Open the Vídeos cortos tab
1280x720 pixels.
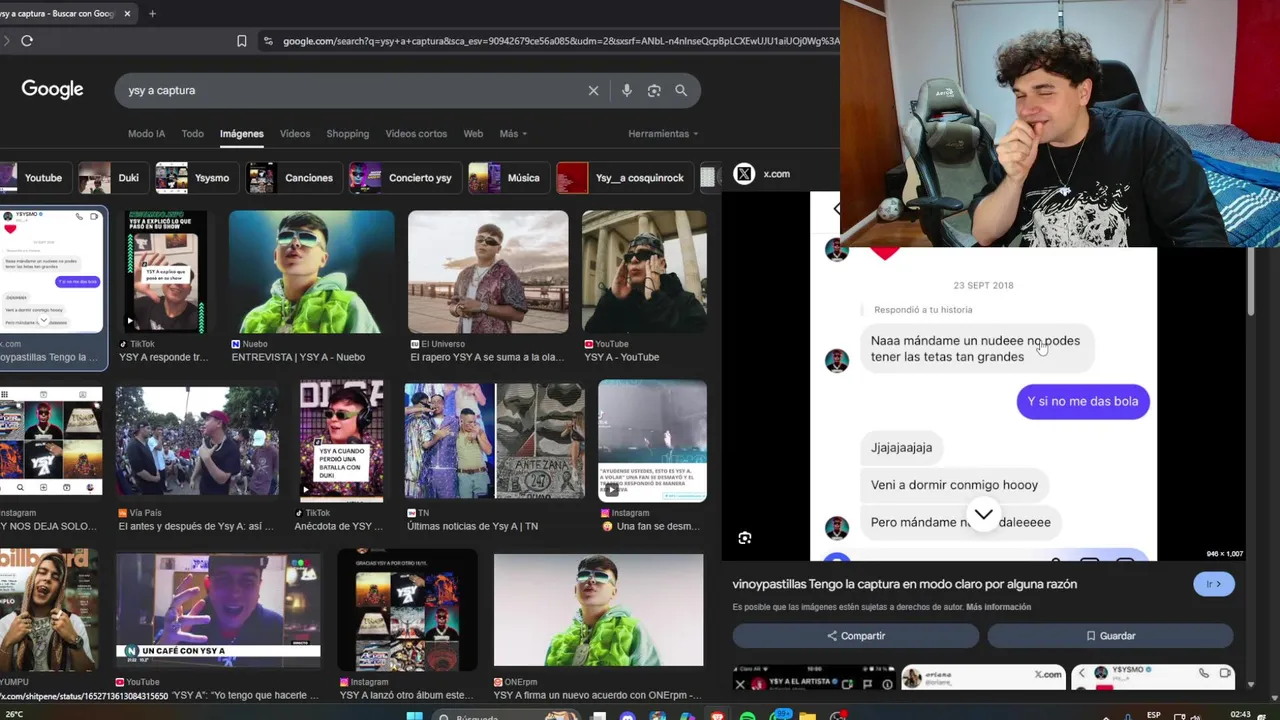(x=416, y=134)
